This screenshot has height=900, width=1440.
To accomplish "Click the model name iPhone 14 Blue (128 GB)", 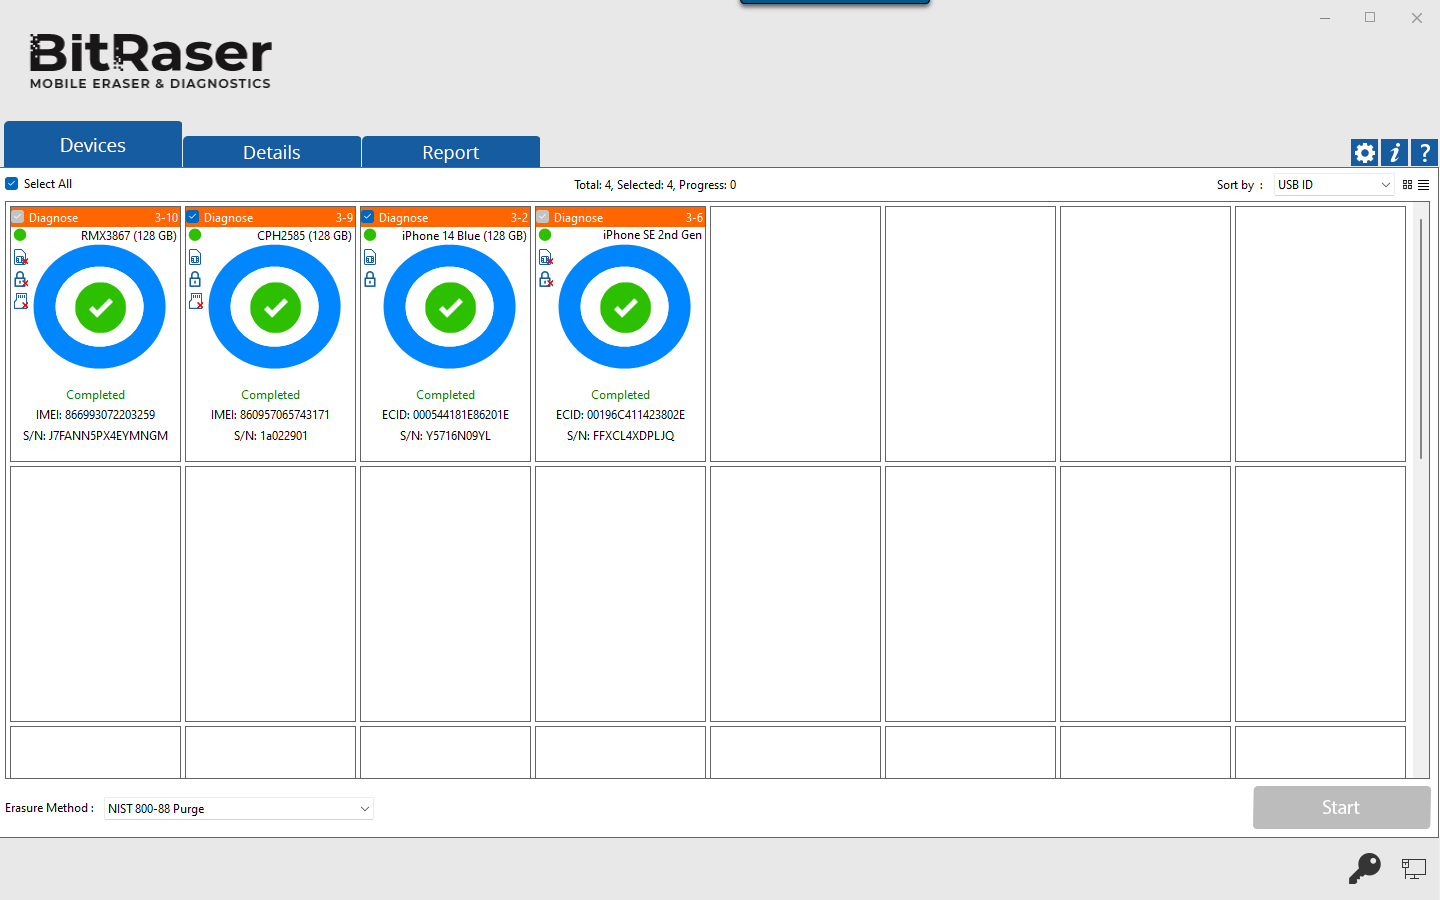I will (x=464, y=236).
